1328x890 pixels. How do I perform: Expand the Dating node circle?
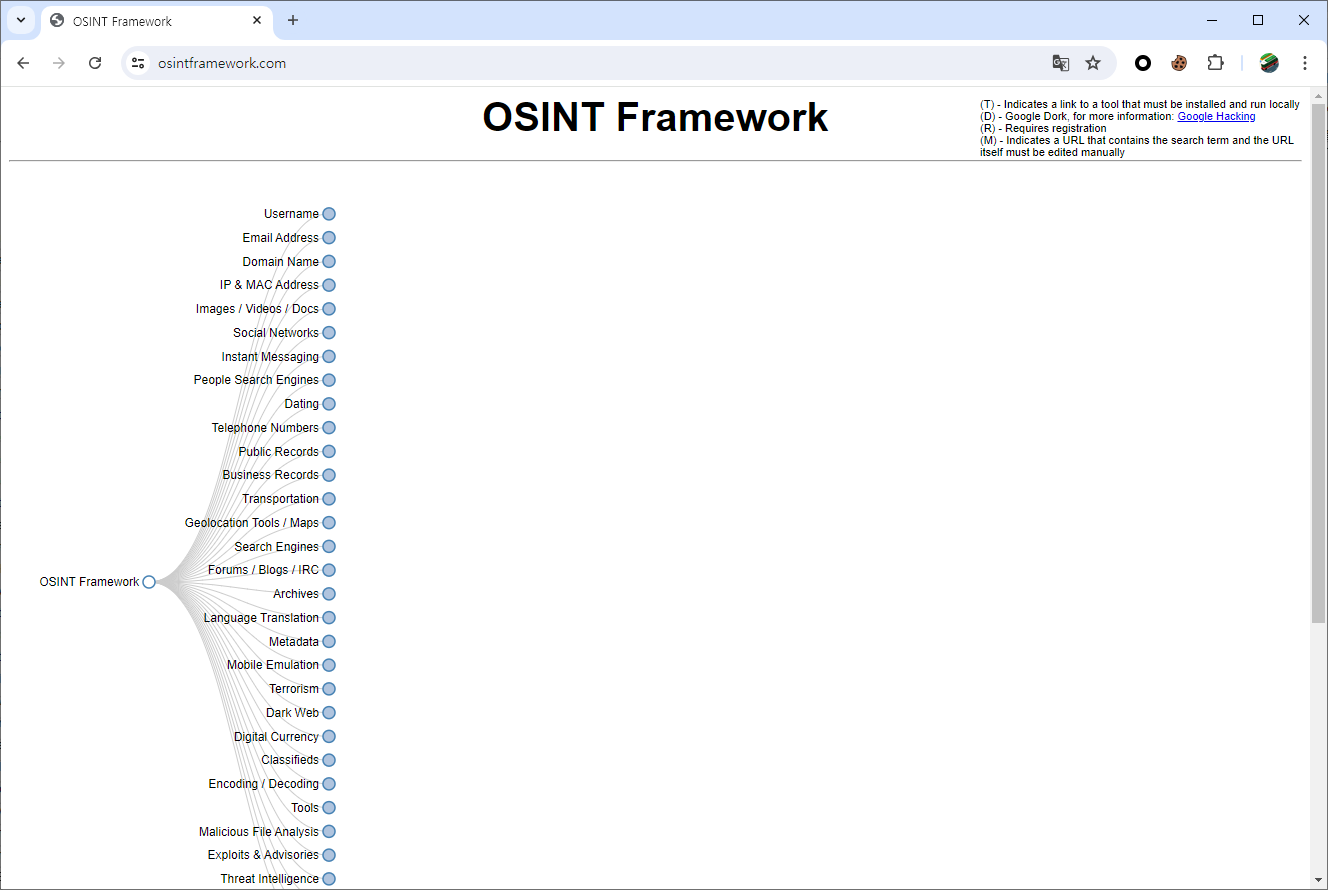click(329, 404)
